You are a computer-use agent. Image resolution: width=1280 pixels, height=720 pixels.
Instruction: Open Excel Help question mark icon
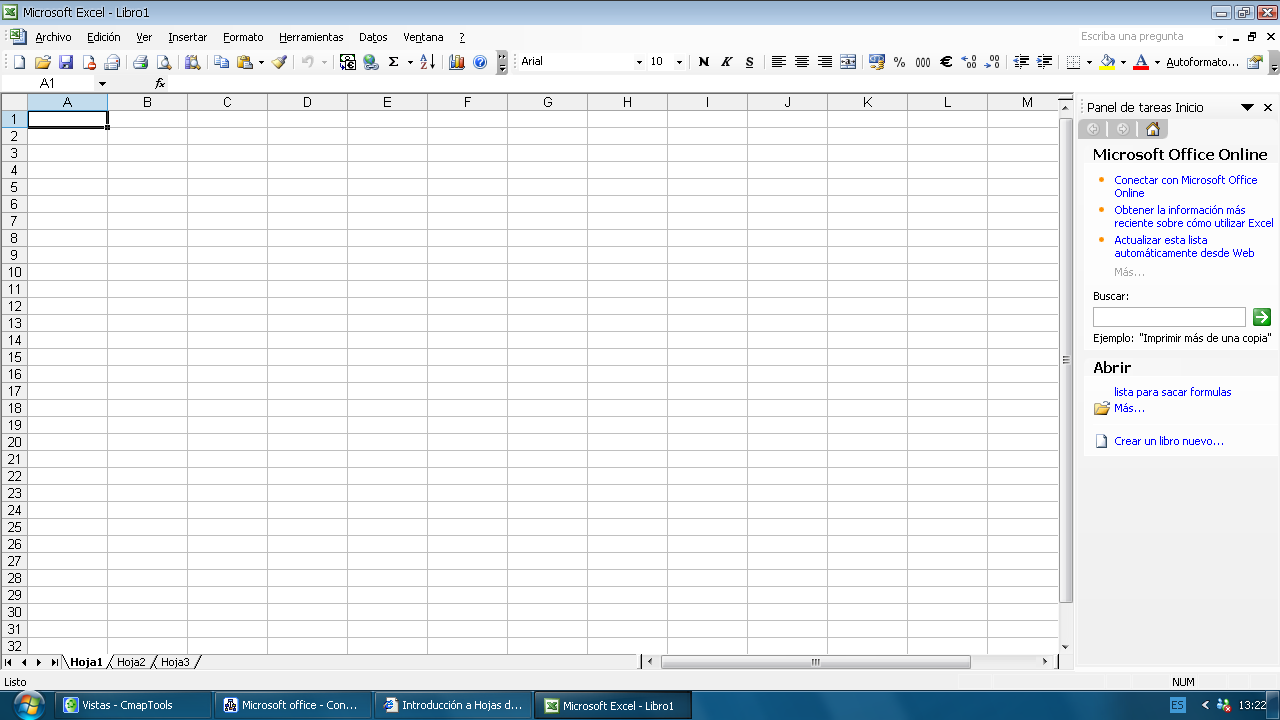[x=480, y=62]
